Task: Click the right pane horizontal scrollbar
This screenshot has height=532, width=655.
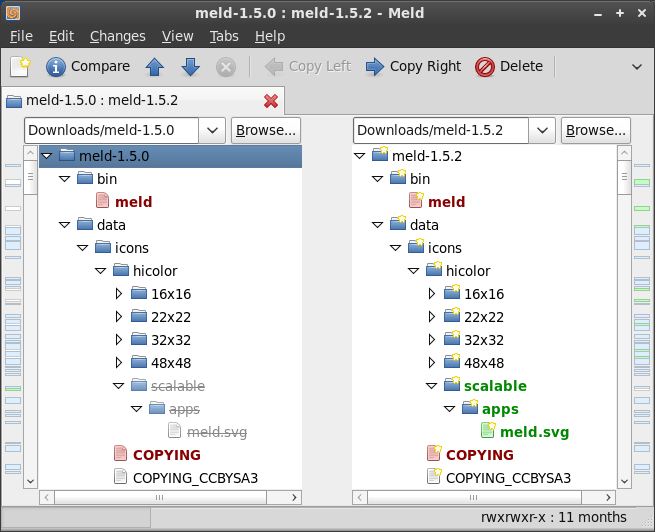Action: (x=483, y=497)
